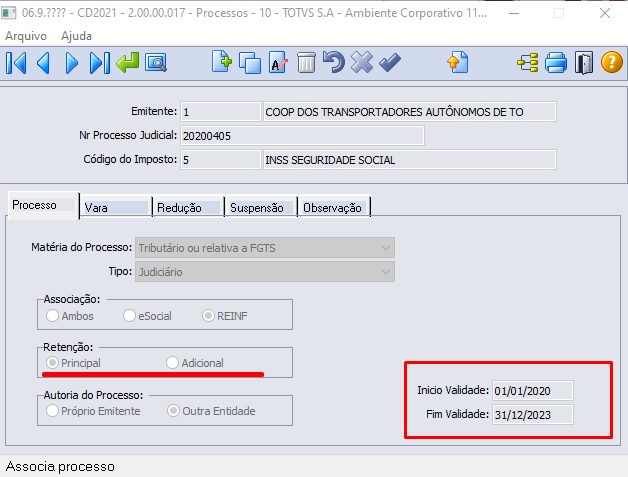
Task: Click the Emitente code field
Action: click(x=221, y=112)
